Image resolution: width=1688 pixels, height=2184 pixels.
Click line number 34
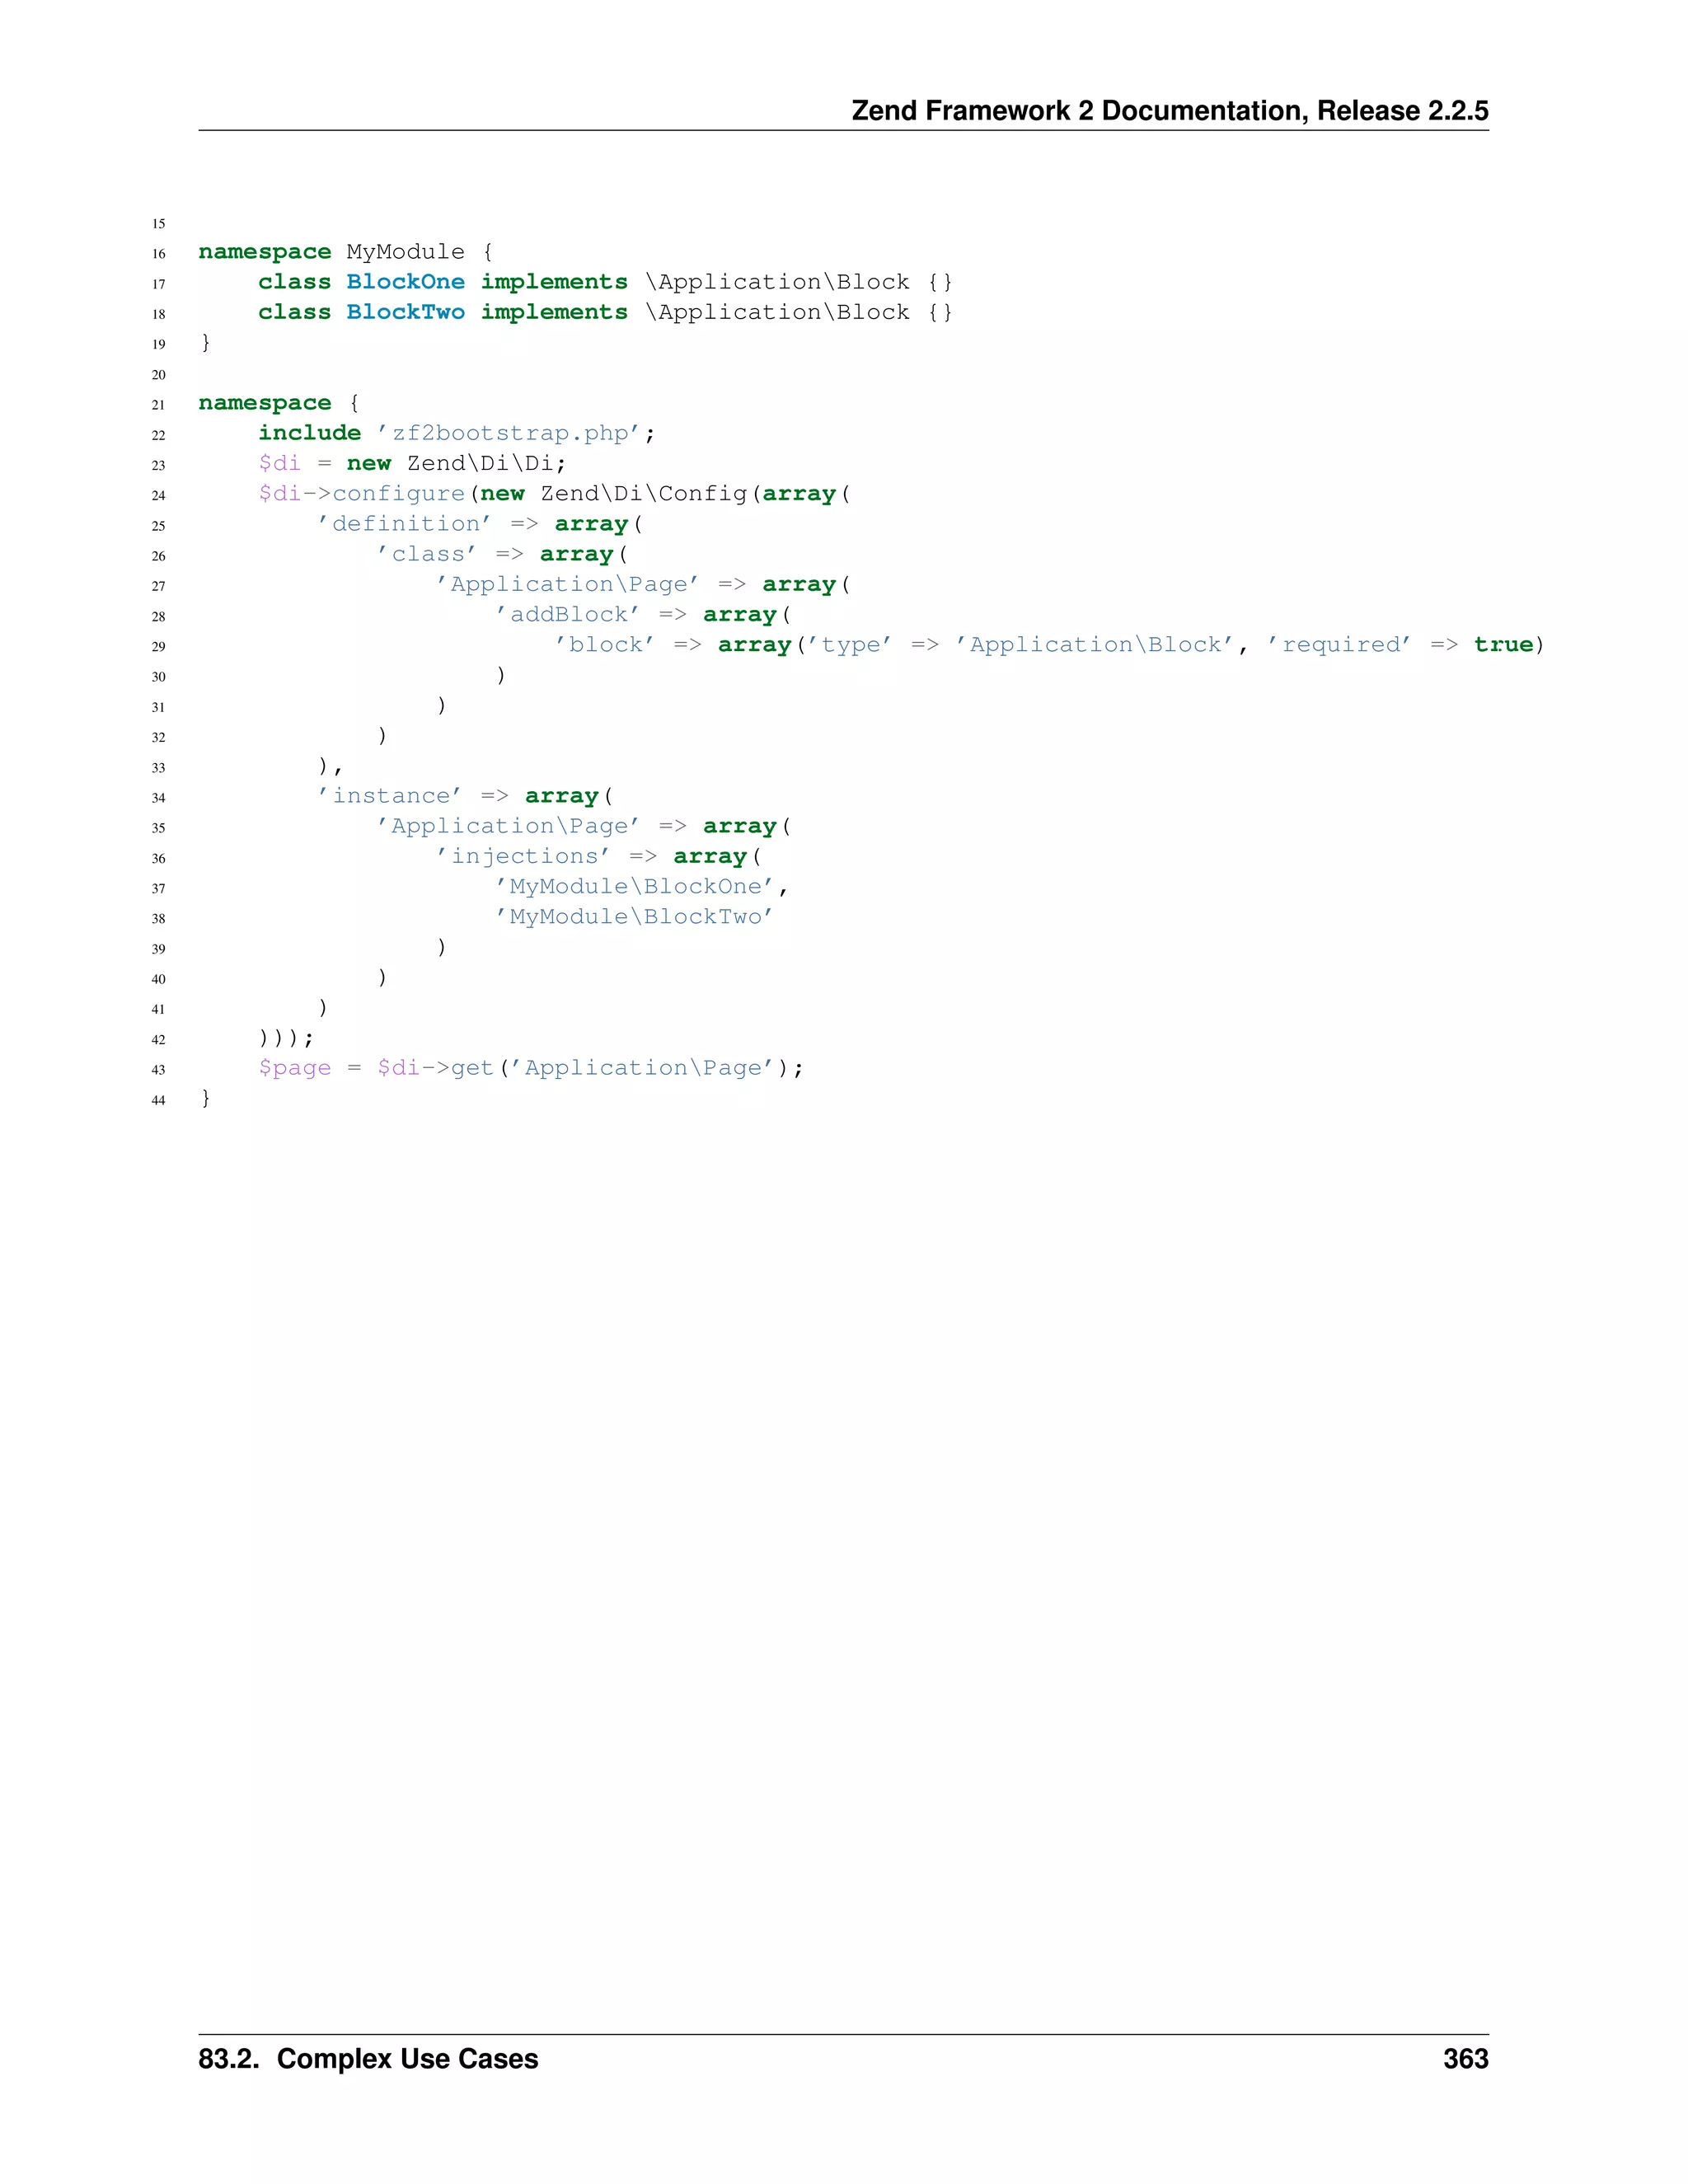158,798
